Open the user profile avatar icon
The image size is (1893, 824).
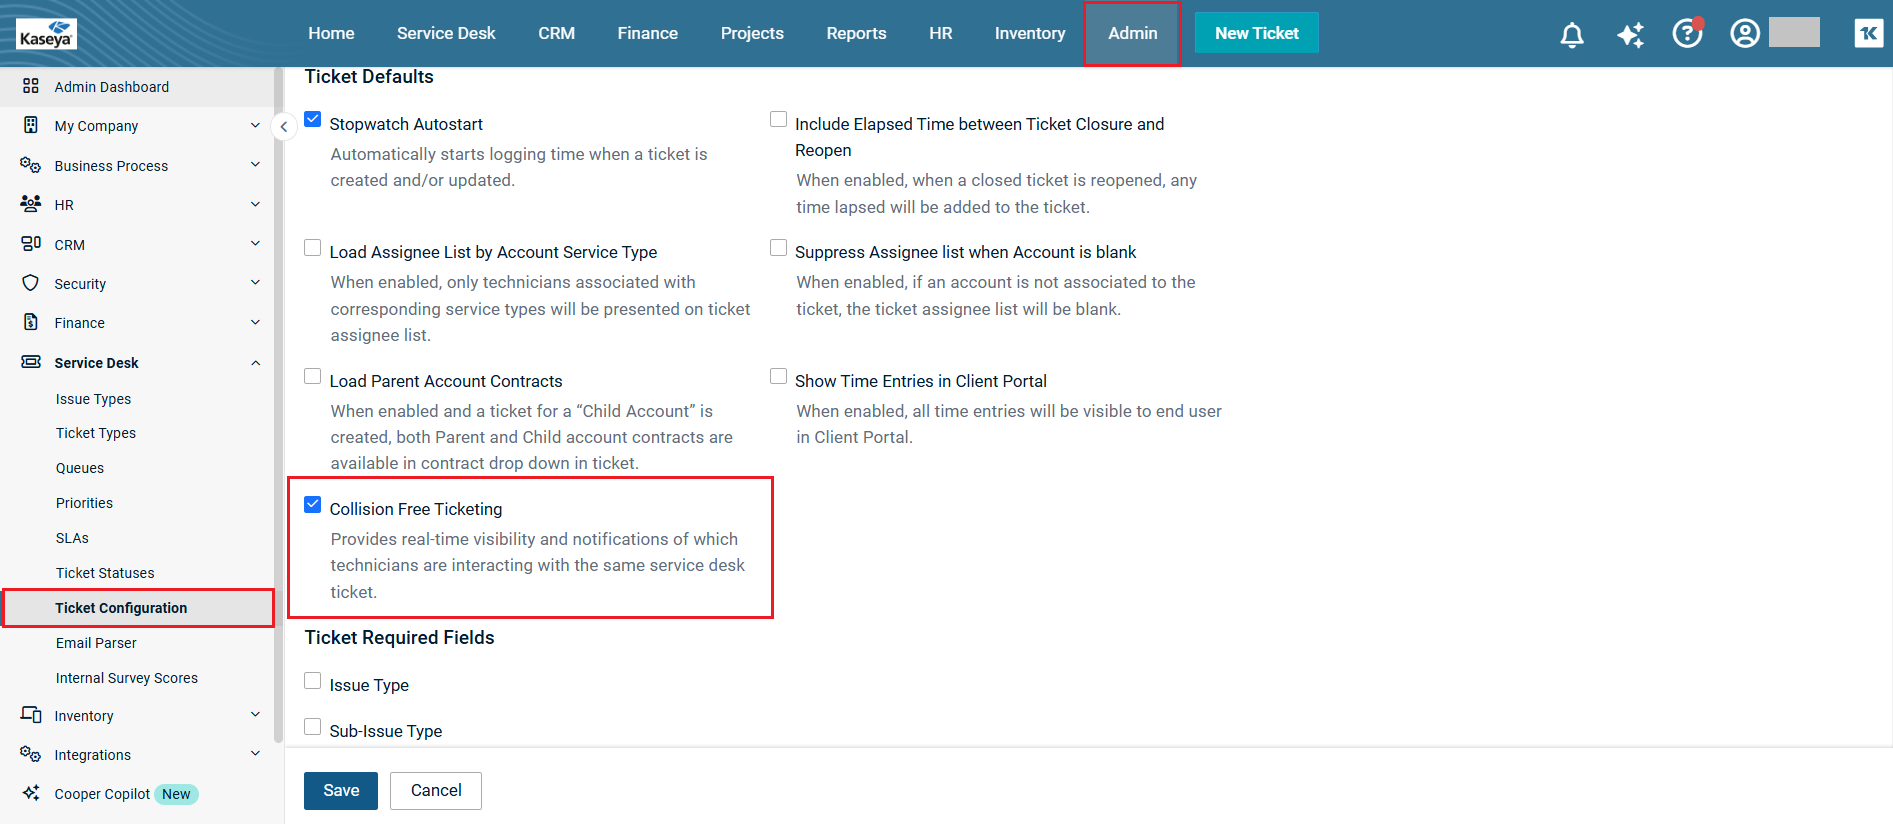tap(1745, 34)
